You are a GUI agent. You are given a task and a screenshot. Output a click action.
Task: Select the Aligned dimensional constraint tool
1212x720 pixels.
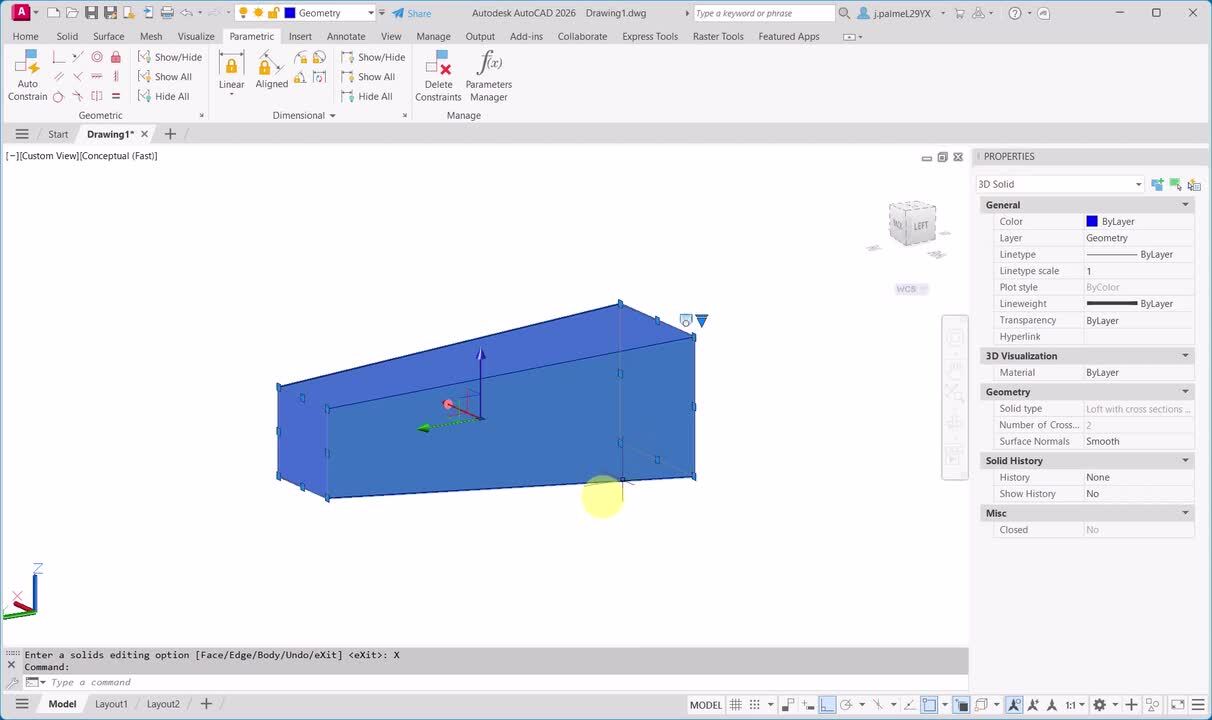271,71
